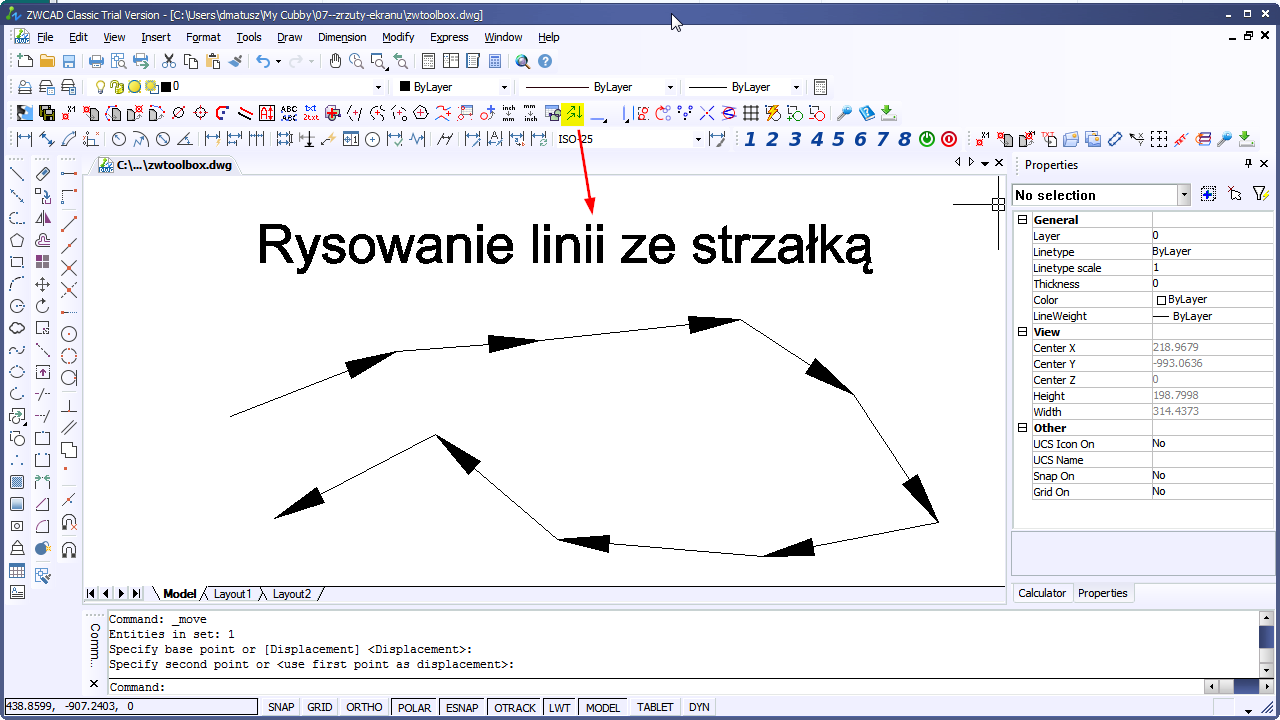This screenshot has width=1280, height=720.
Task: Open the linetype ByLayer dropdown
Action: (x=670, y=87)
